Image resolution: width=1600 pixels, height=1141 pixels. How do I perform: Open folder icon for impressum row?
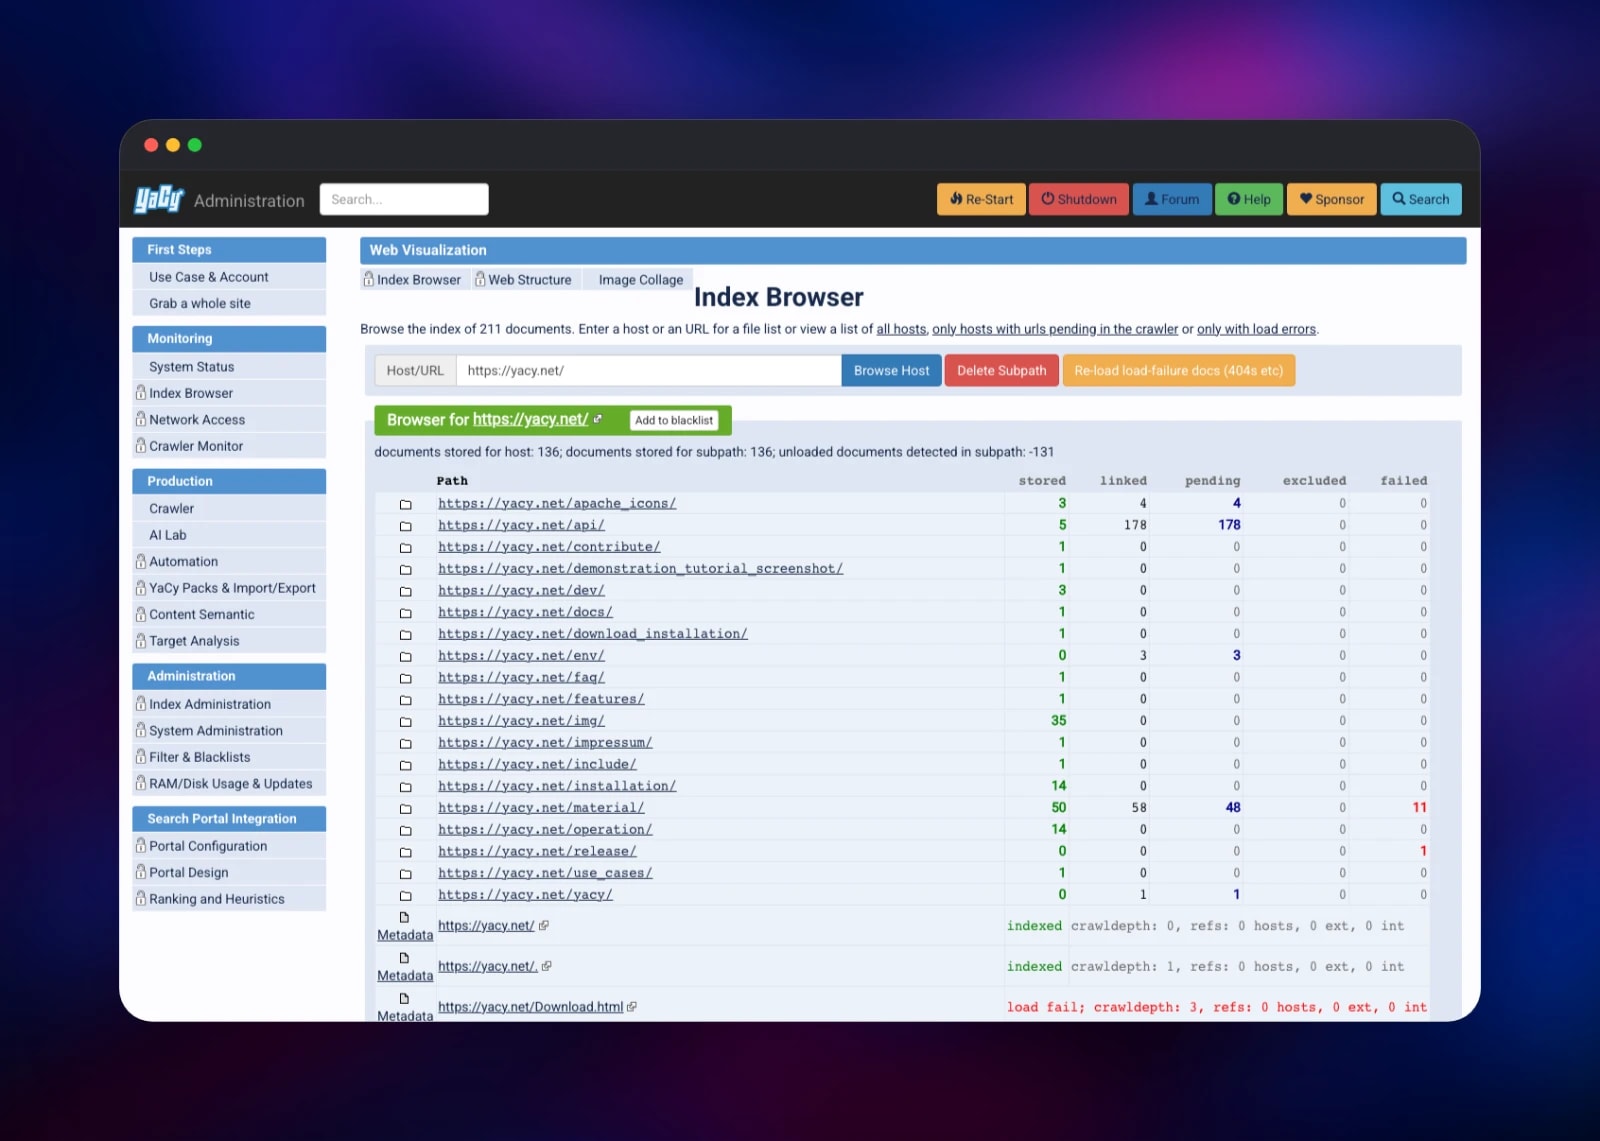pos(405,744)
